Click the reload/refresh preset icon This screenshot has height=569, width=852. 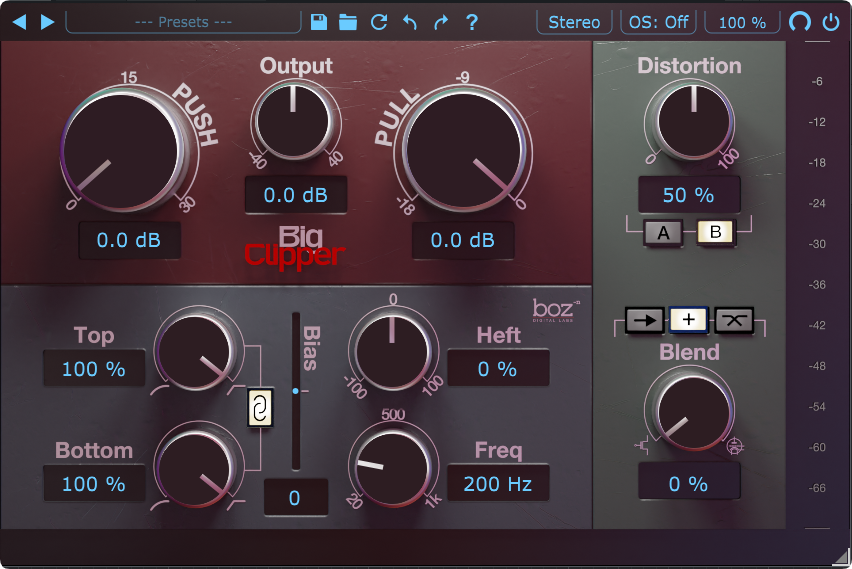click(x=379, y=22)
